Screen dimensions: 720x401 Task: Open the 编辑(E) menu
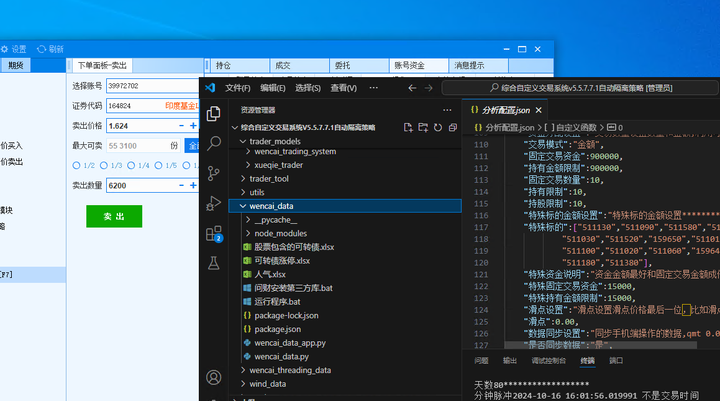pyautogui.click(x=273, y=88)
